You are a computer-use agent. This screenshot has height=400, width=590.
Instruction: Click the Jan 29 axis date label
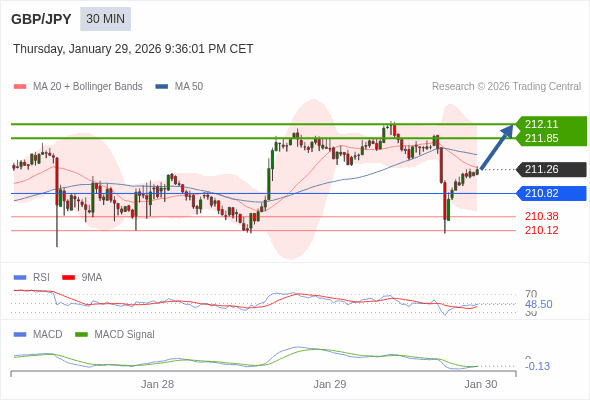(330, 384)
